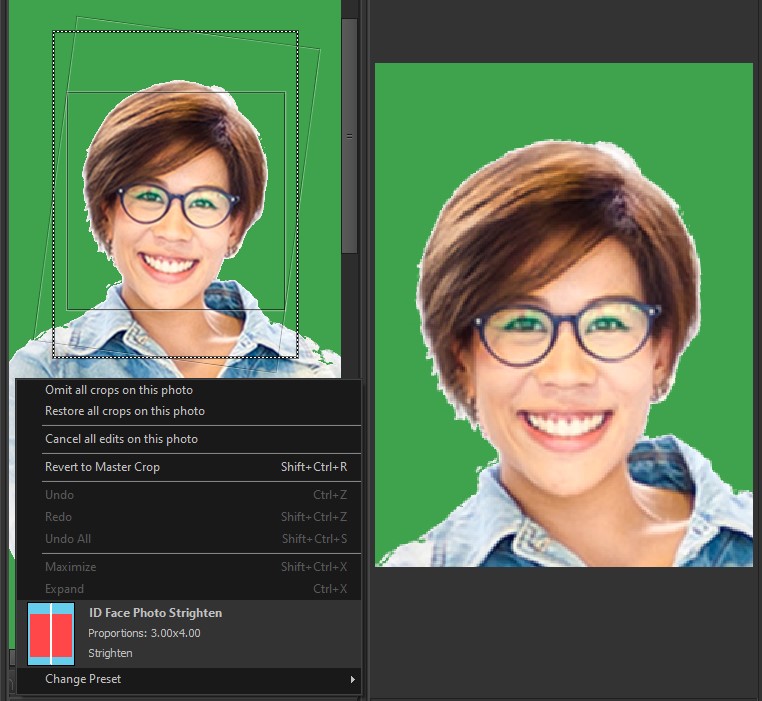This screenshot has width=762, height=701.
Task: Select Restore all crops on this photo
Action: click(125, 411)
